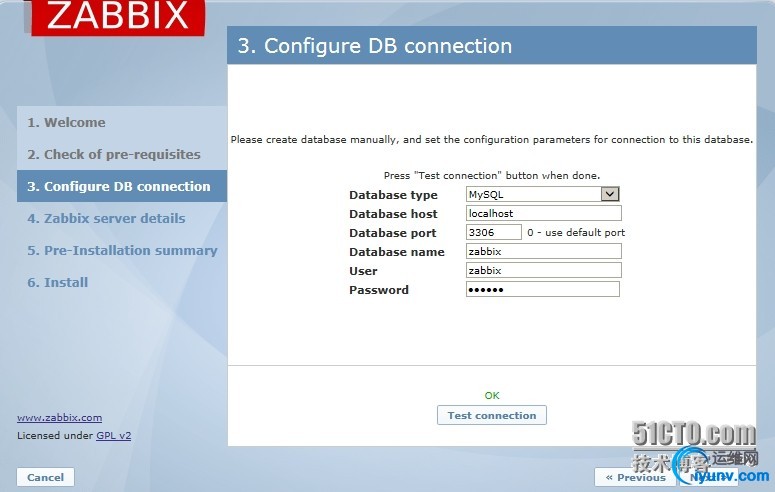Click the Database port label

coord(392,233)
